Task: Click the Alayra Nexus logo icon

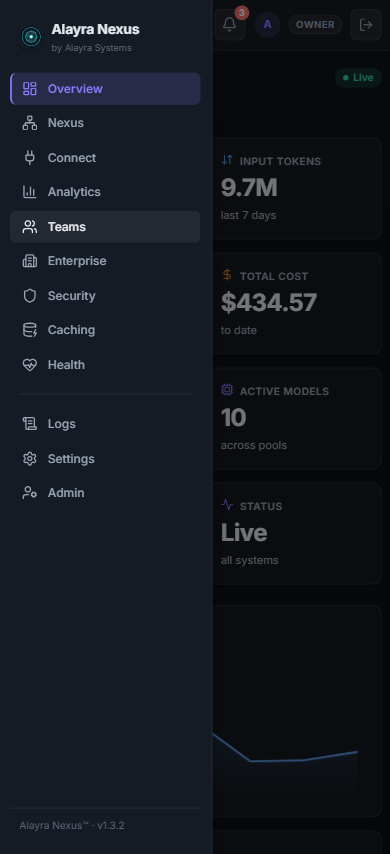Action: coord(31,37)
